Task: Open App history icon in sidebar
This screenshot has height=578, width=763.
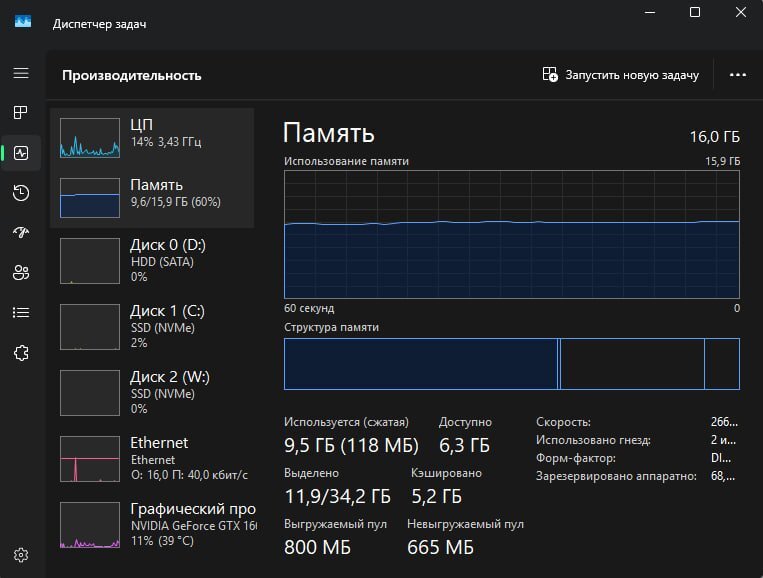Action: 21,193
